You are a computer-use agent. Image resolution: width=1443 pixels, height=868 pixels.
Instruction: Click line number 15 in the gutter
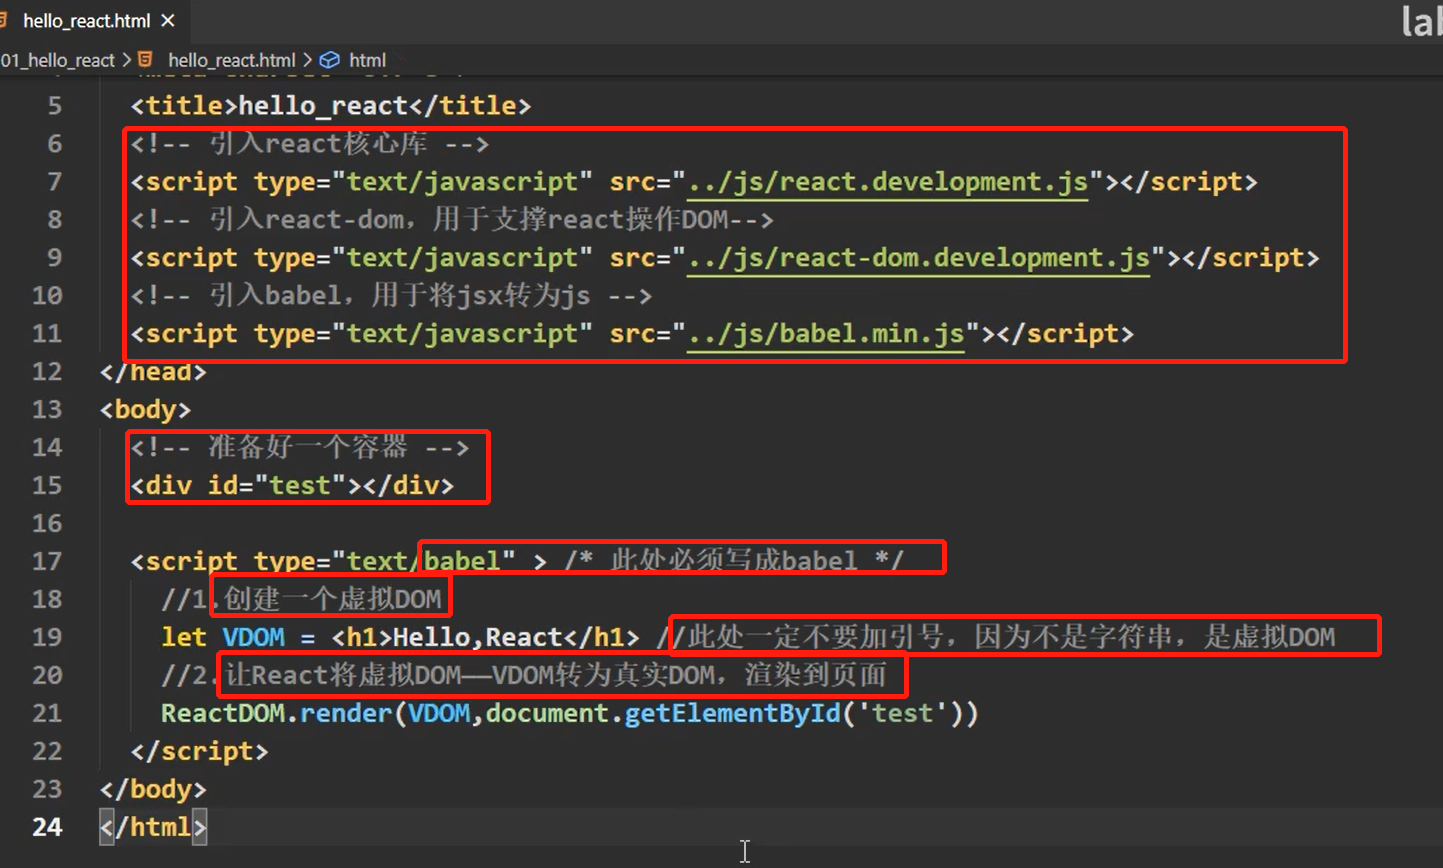[x=47, y=486]
